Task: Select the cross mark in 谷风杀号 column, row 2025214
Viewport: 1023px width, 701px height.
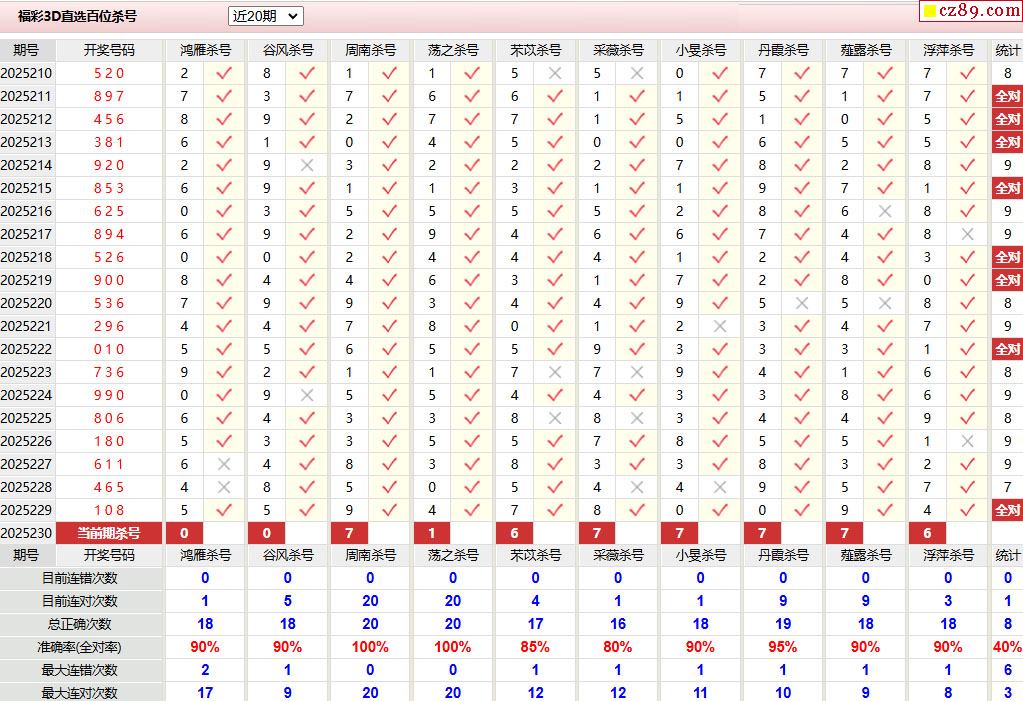Action: point(307,165)
